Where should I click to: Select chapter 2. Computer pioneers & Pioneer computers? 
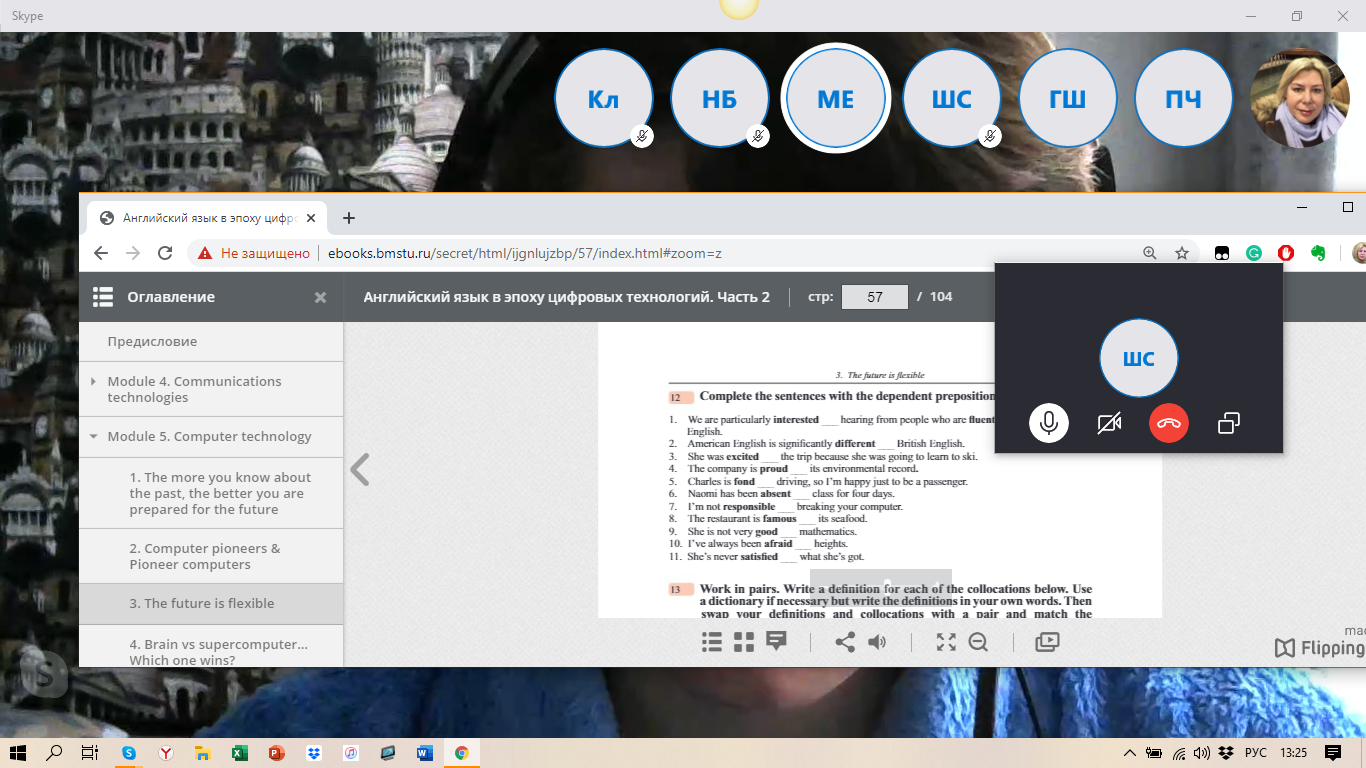(x=205, y=556)
